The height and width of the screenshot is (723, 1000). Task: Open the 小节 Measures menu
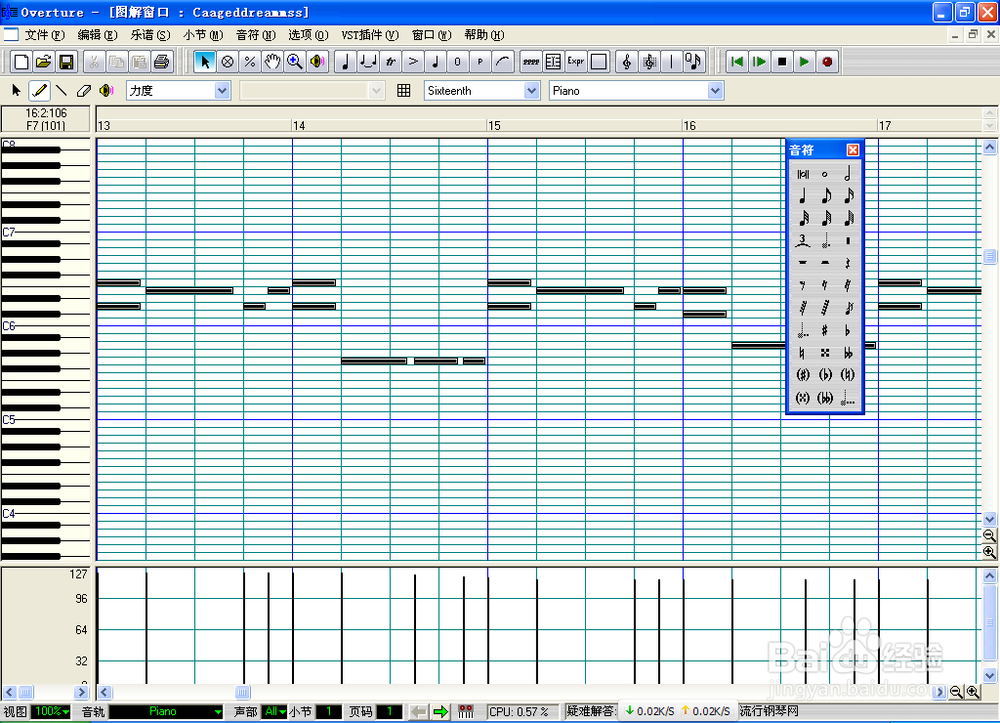[203, 35]
